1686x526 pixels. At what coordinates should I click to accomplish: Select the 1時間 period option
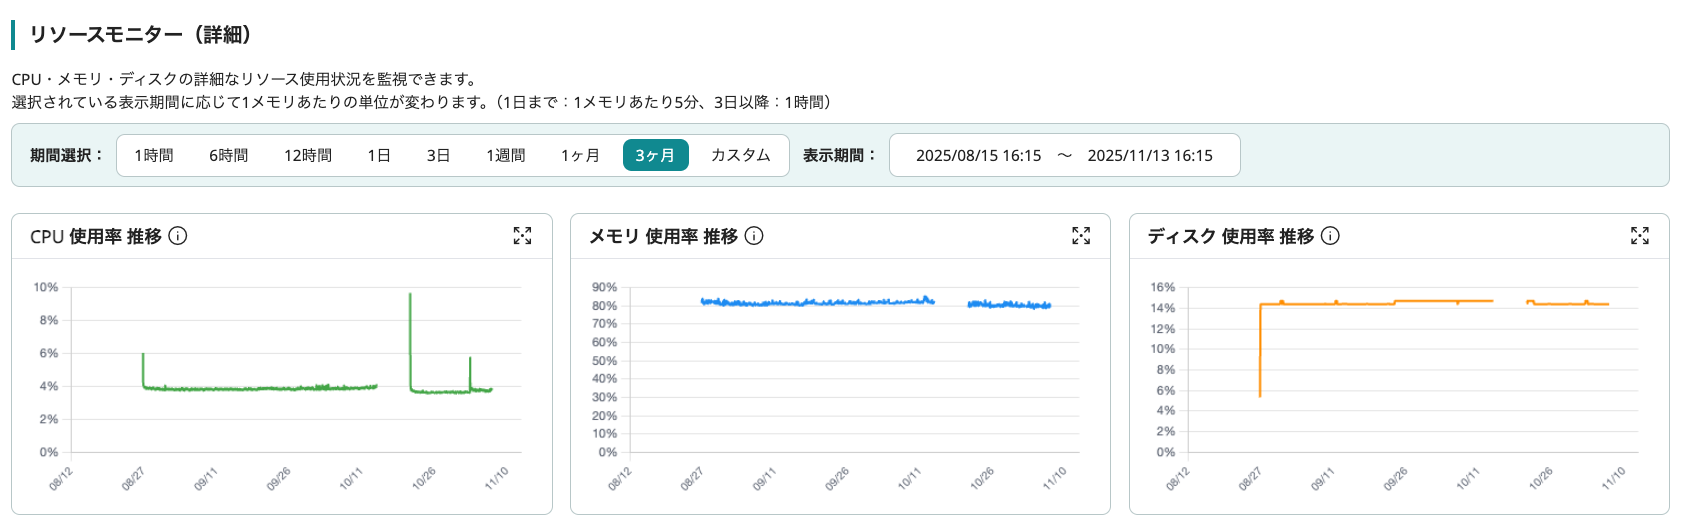(x=154, y=155)
